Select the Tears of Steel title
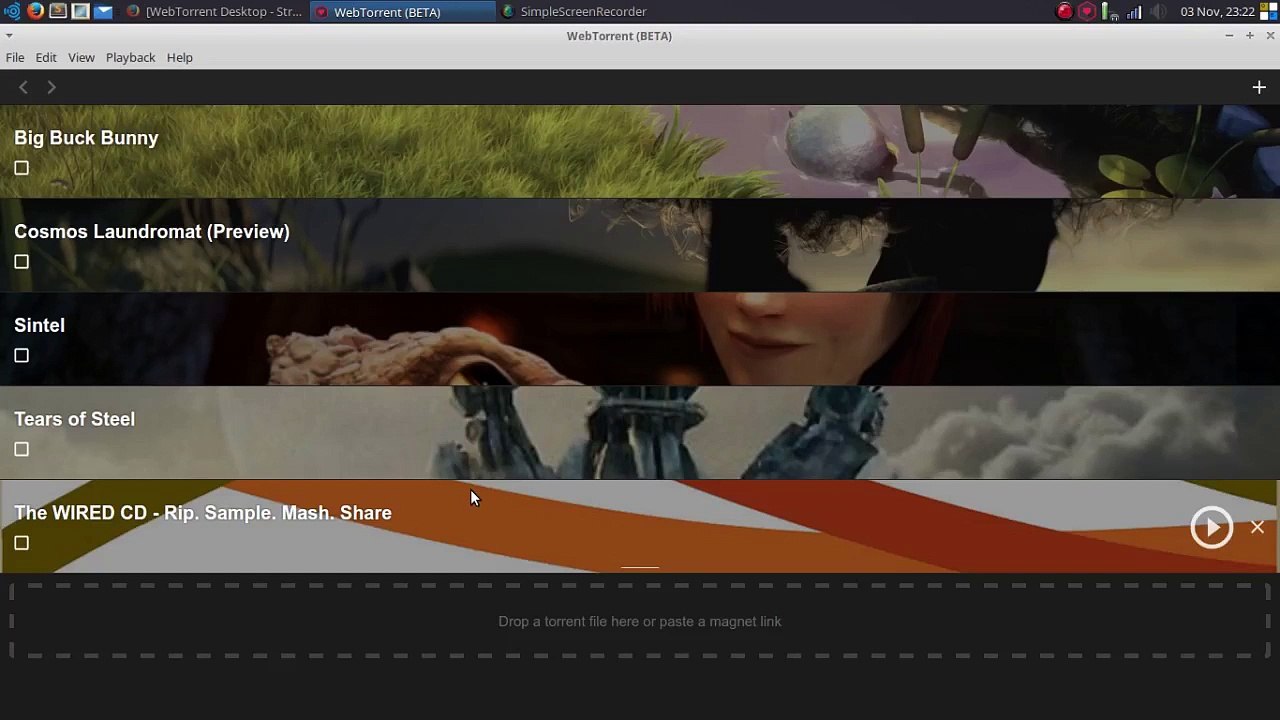 pyautogui.click(x=74, y=419)
